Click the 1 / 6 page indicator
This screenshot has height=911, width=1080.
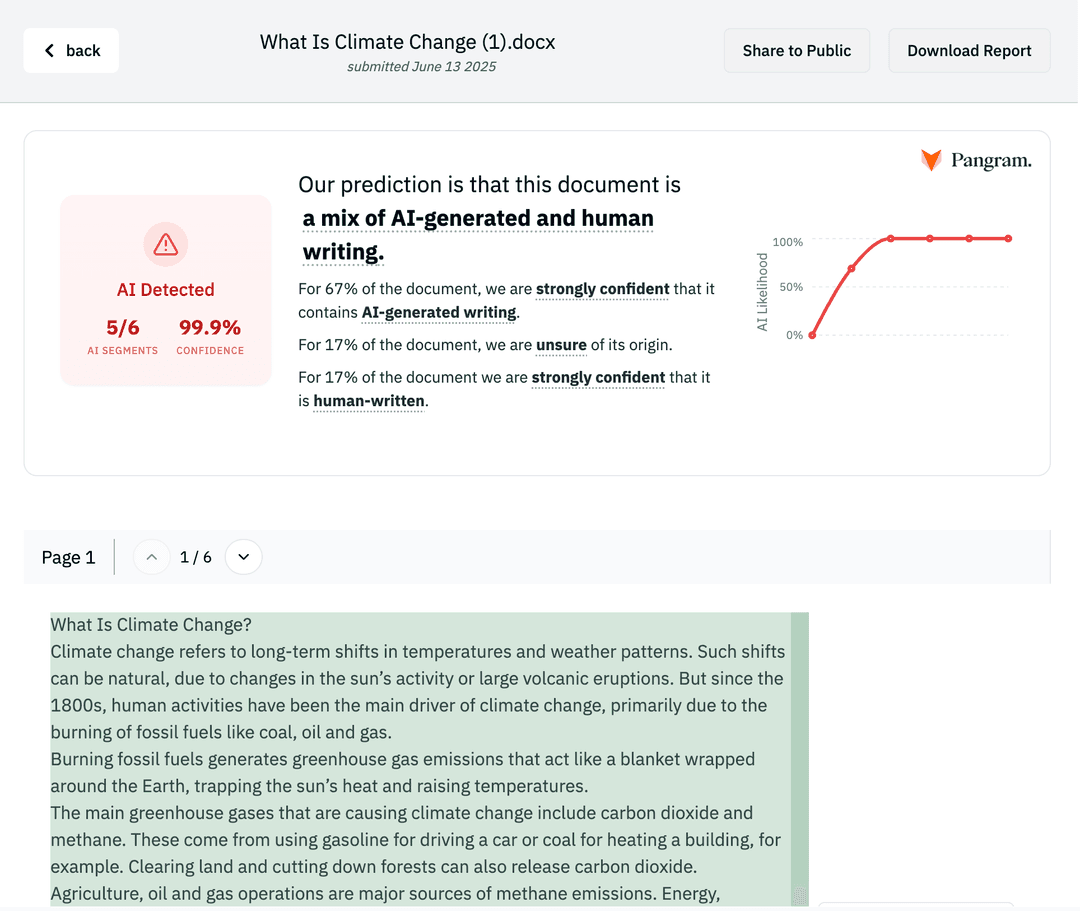[x=197, y=556]
